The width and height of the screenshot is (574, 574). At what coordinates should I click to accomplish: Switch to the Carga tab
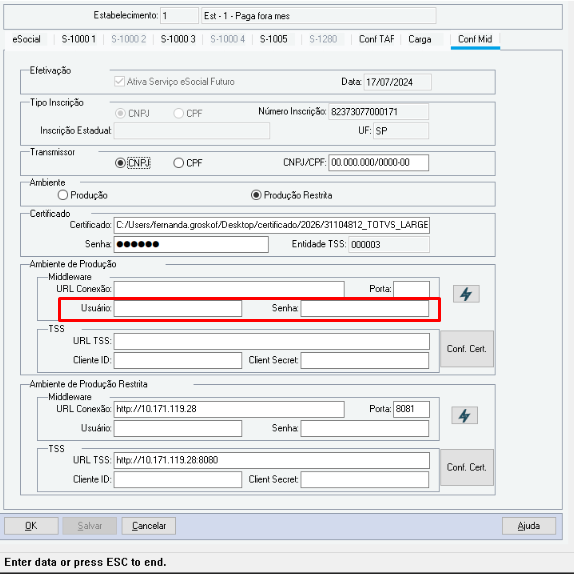coord(420,39)
